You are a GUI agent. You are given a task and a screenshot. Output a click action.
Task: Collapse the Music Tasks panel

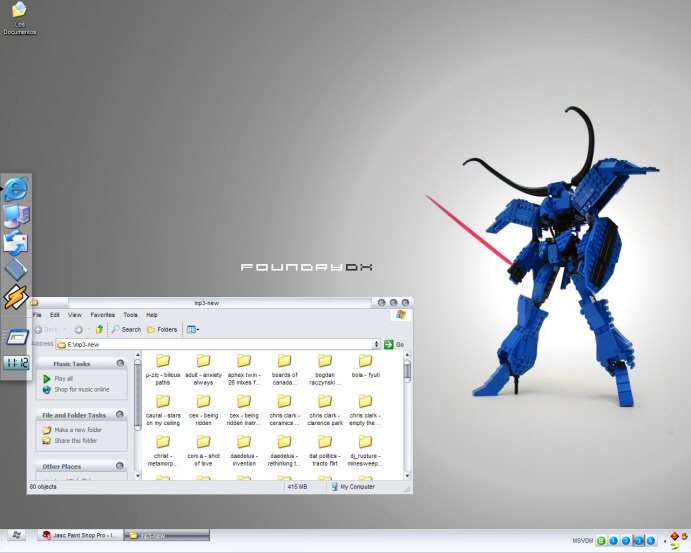click(120, 364)
